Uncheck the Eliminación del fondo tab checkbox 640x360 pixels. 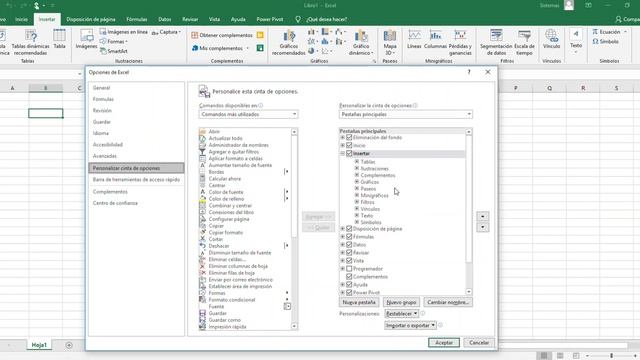(349, 138)
